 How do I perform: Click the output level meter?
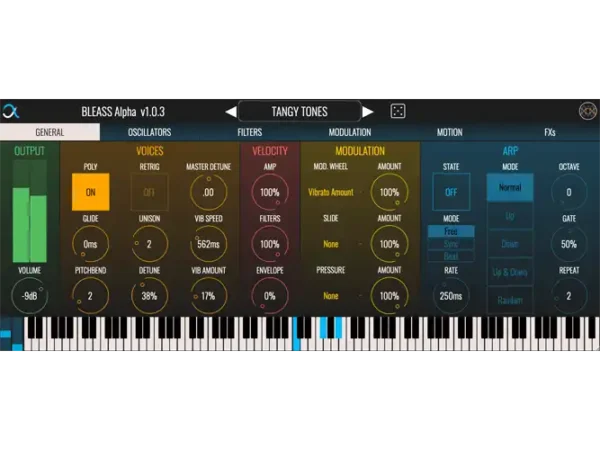(30, 212)
